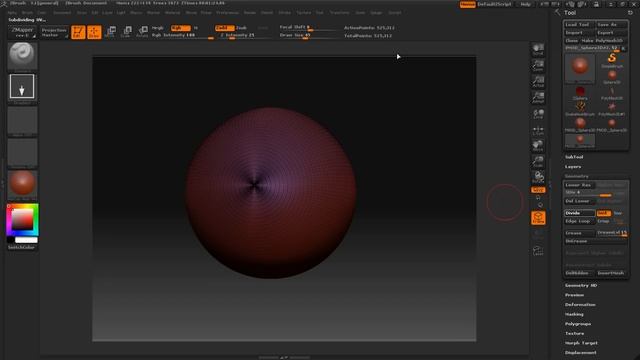The height and width of the screenshot is (360, 640).
Task: Click the SwitchColor button
Action: pos(21,247)
